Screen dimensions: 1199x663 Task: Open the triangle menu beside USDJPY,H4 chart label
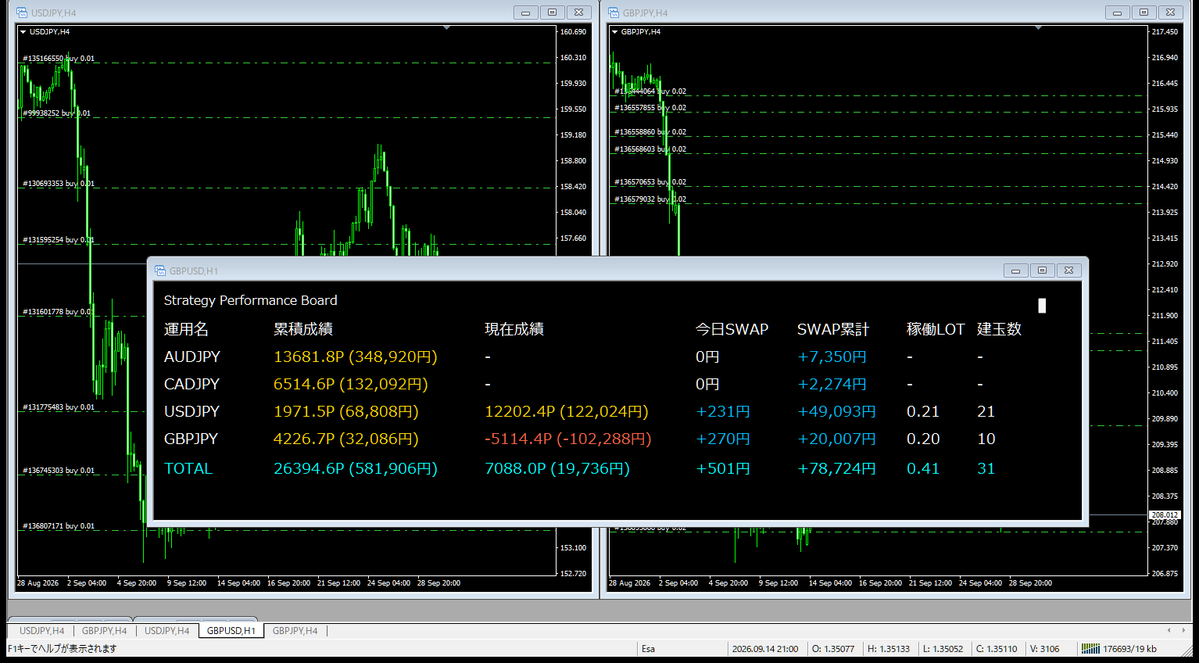coord(23,32)
